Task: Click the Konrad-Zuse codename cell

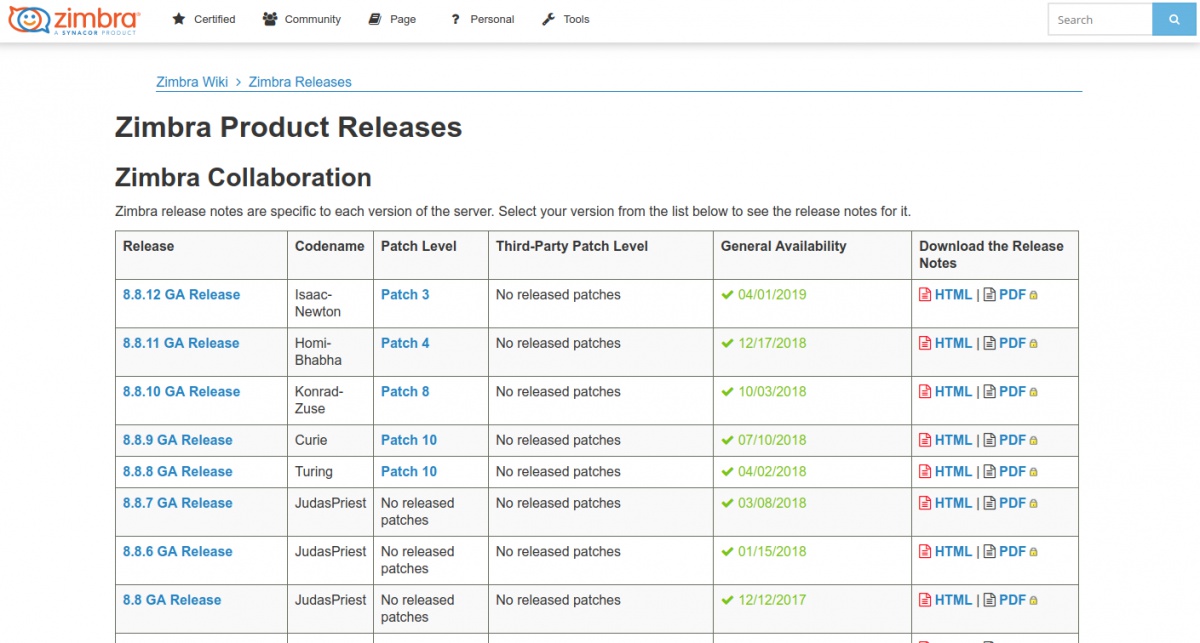Action: point(330,400)
